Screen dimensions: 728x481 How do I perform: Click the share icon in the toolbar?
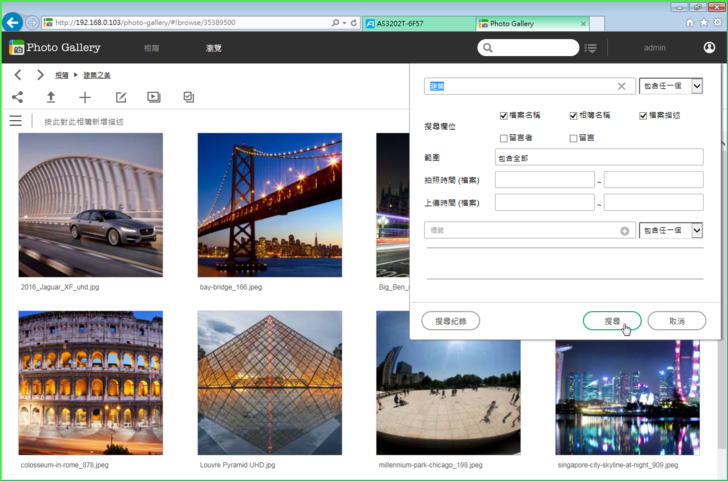(17, 97)
